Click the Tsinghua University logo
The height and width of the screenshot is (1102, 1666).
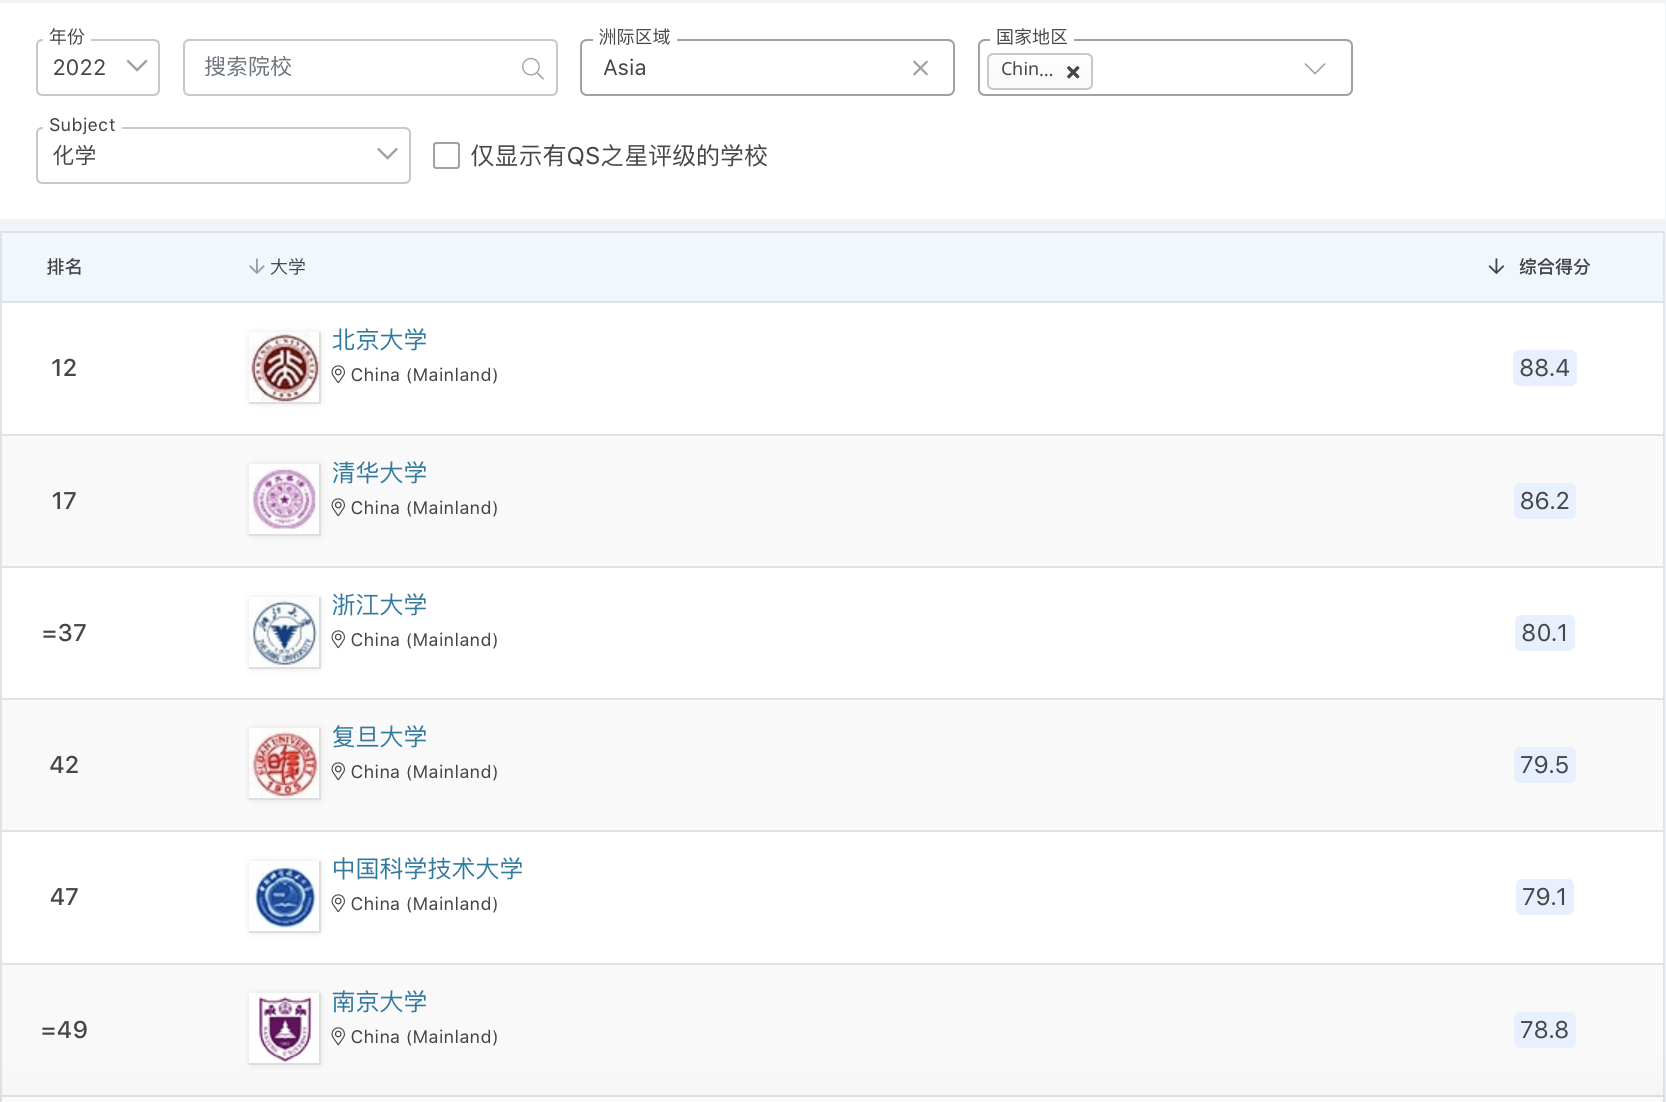coord(284,500)
